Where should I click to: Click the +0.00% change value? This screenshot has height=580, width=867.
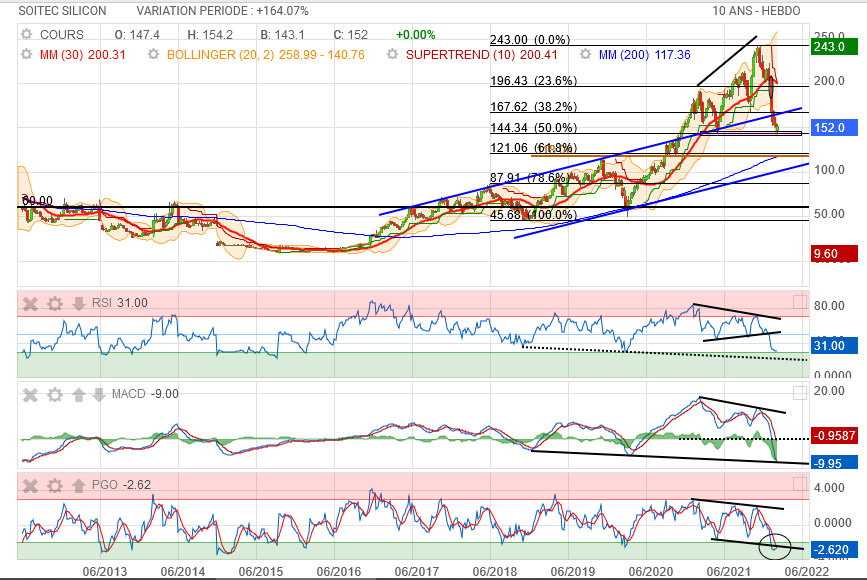click(x=415, y=35)
